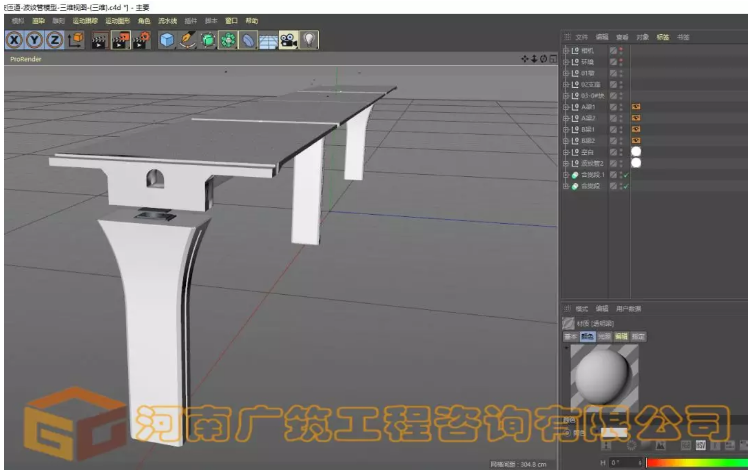This screenshot has width=752, height=473.
Task: Open the 窗口 menu
Action: pos(231,21)
